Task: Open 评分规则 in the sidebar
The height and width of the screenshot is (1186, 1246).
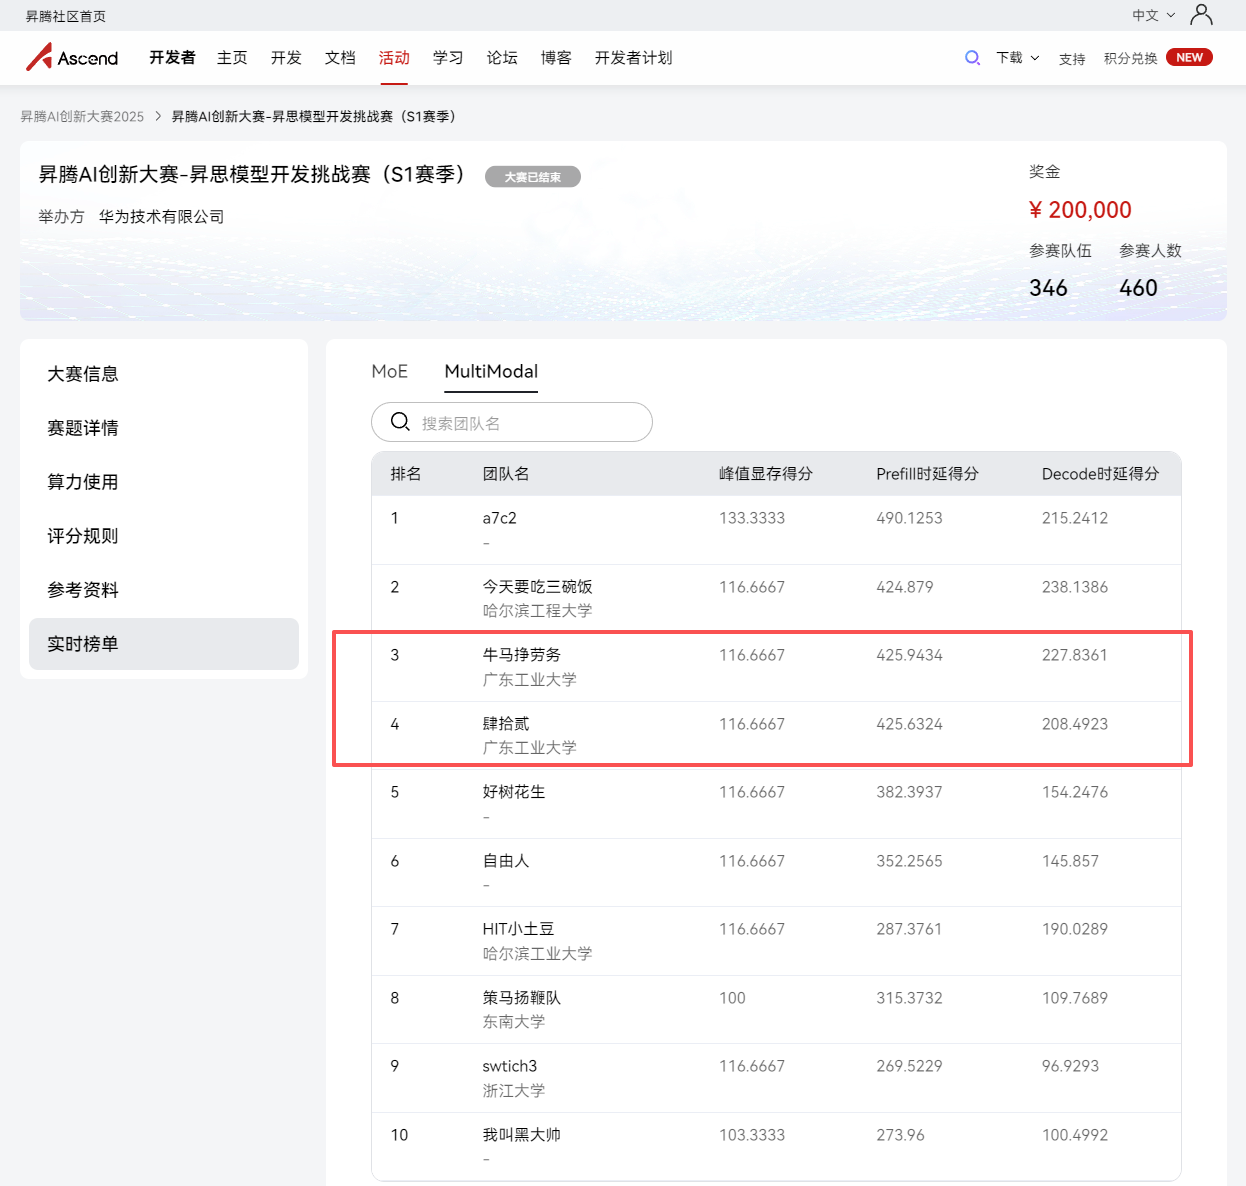Action: 83,536
